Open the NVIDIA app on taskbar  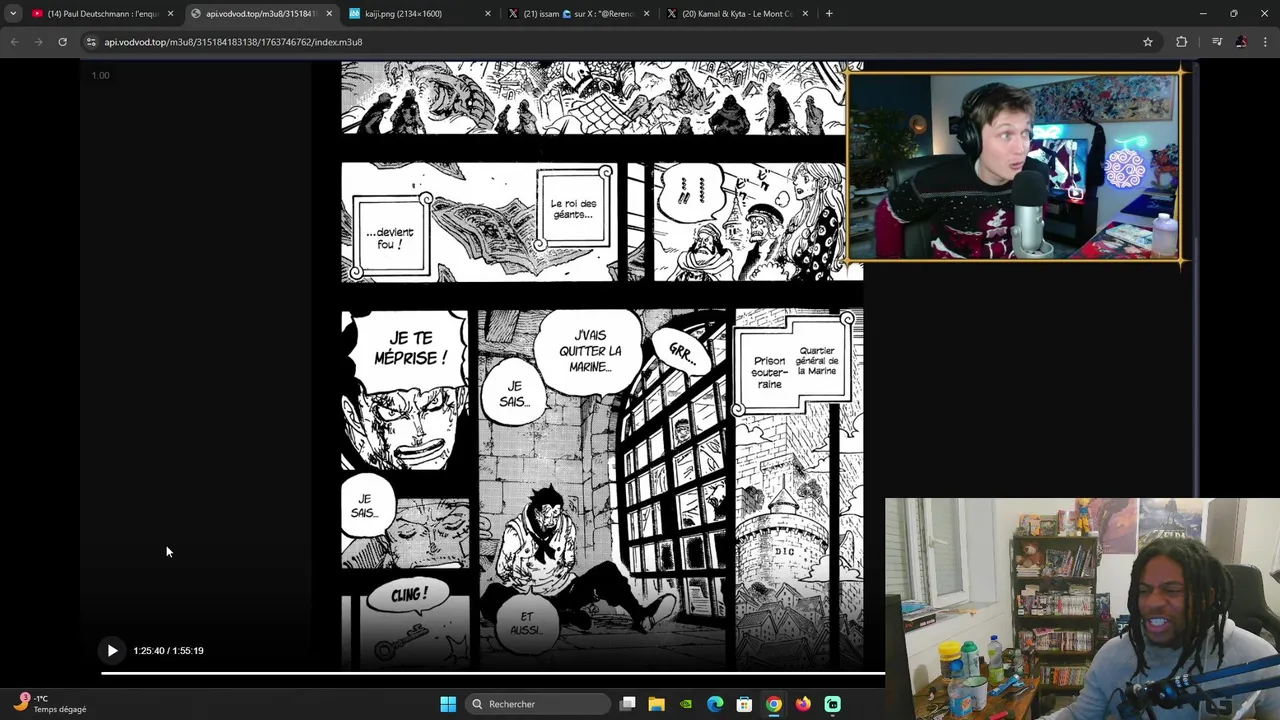tap(686, 704)
